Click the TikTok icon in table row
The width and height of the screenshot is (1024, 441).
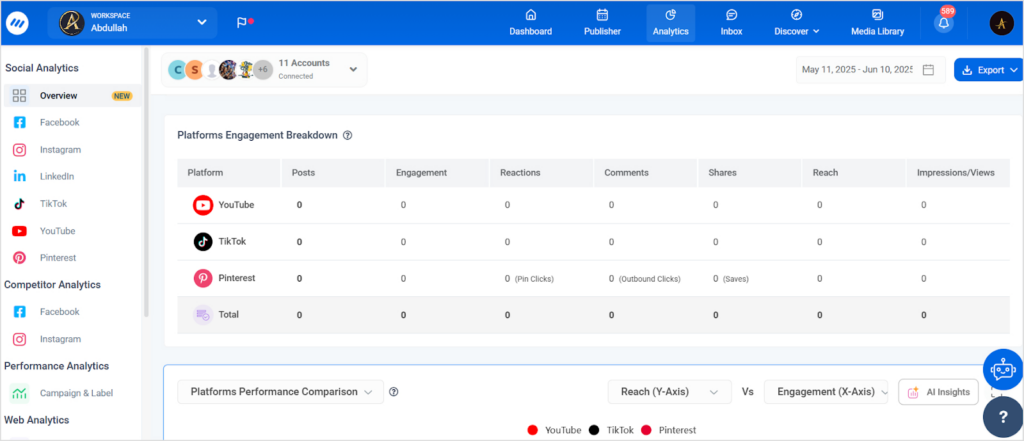point(203,241)
